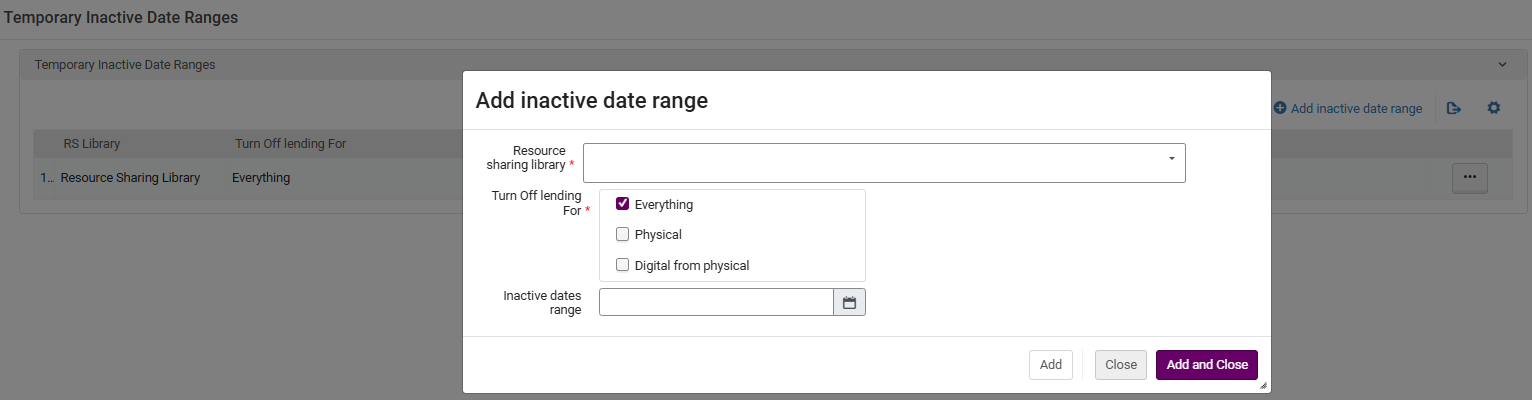Click the plus icon beside Add inactive date range
This screenshot has height=400, width=1532.
point(1280,108)
